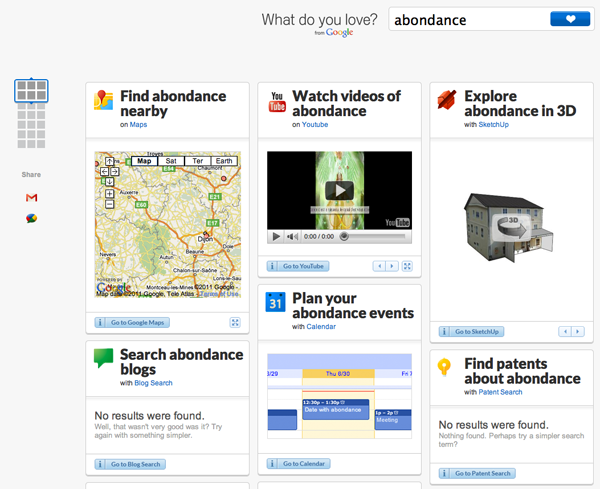Click the blue heart search button
The width and height of the screenshot is (600, 489).
click(x=570, y=19)
